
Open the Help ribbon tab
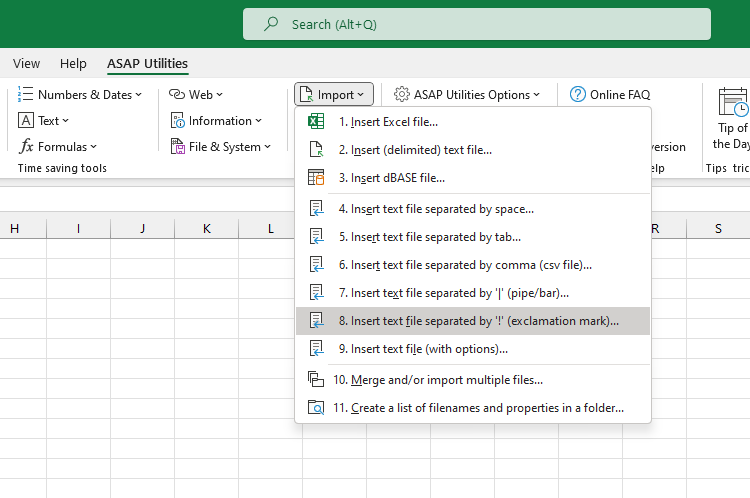pos(73,63)
